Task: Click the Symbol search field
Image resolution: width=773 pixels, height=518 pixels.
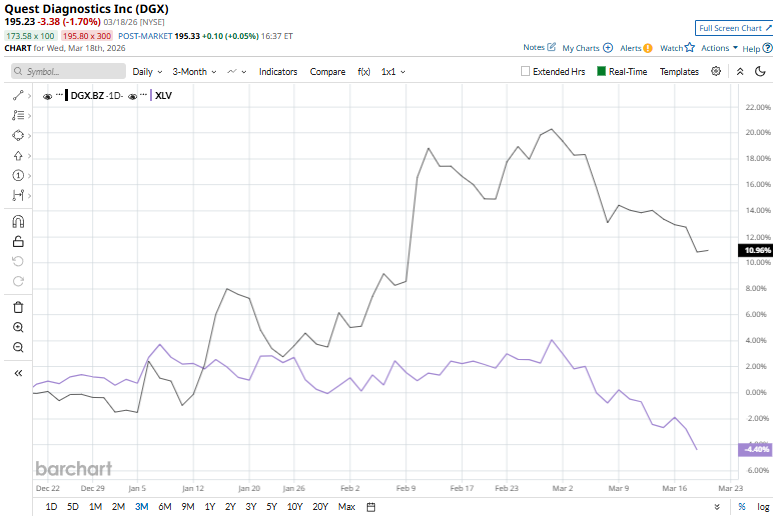Action: click(66, 72)
